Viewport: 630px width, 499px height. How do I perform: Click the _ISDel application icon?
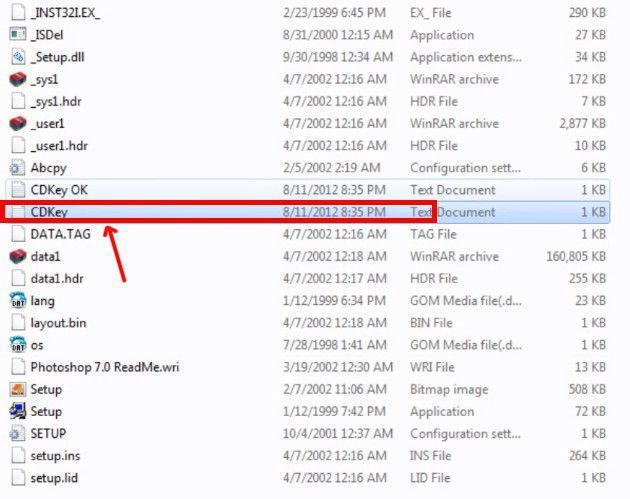click(18, 35)
